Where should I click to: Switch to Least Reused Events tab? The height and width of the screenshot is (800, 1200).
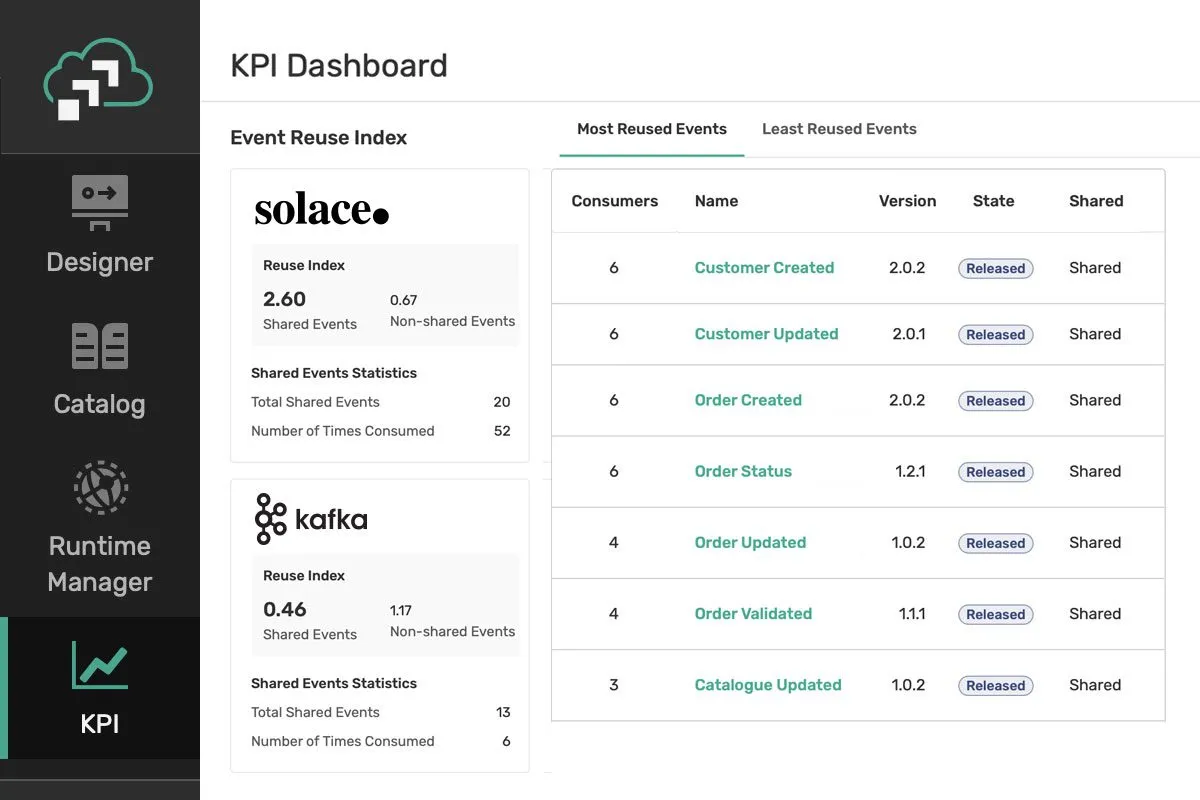point(839,129)
